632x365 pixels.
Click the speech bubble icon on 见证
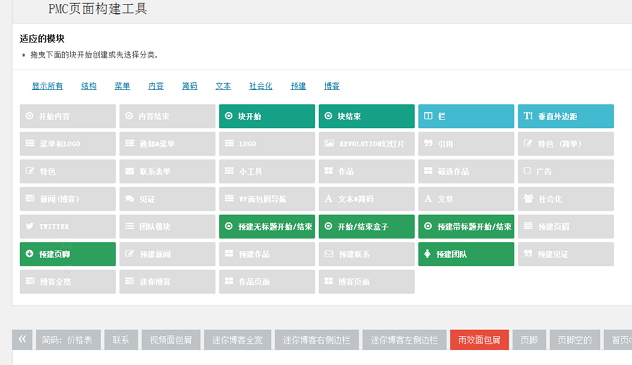coord(129,199)
